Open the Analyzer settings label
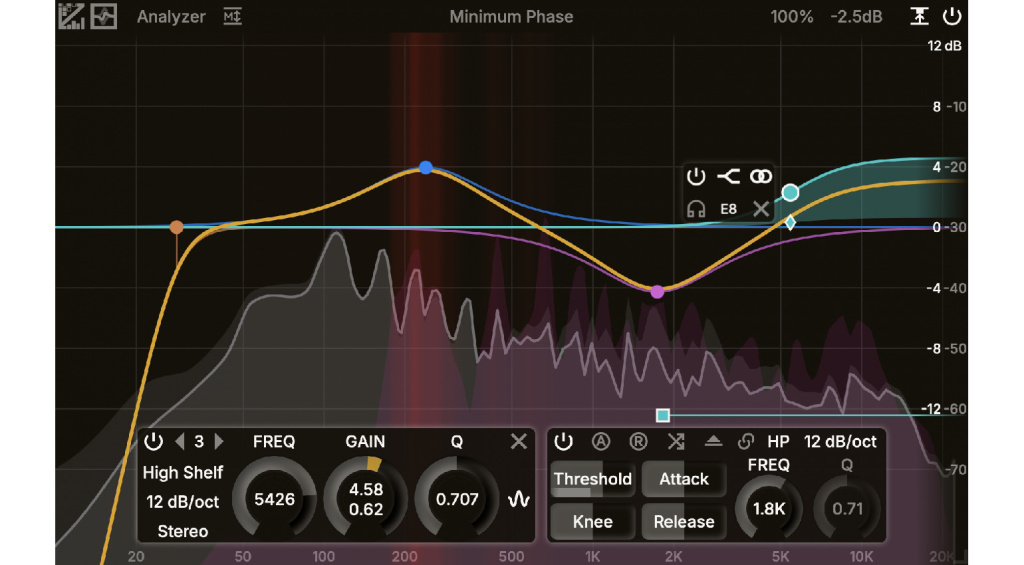The image size is (1024, 565). pos(171,17)
